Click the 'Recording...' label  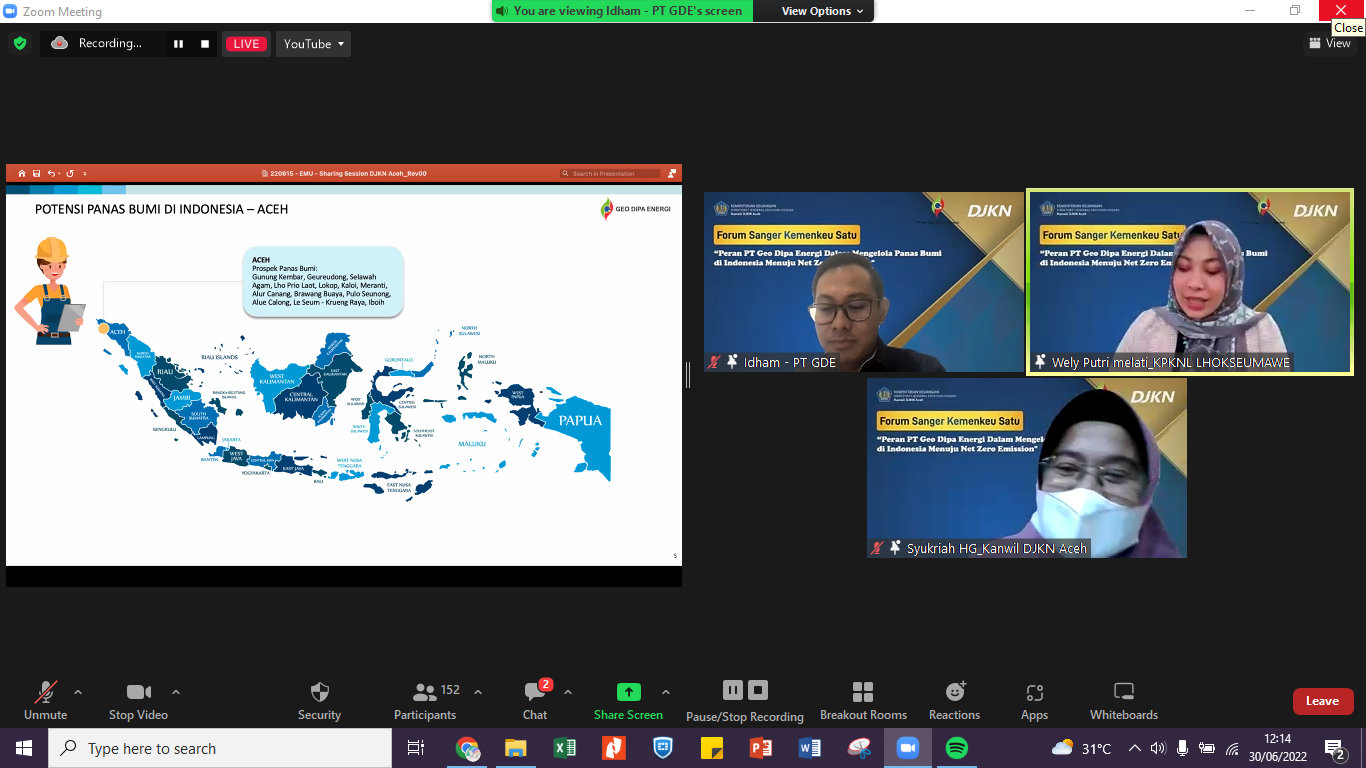(110, 44)
